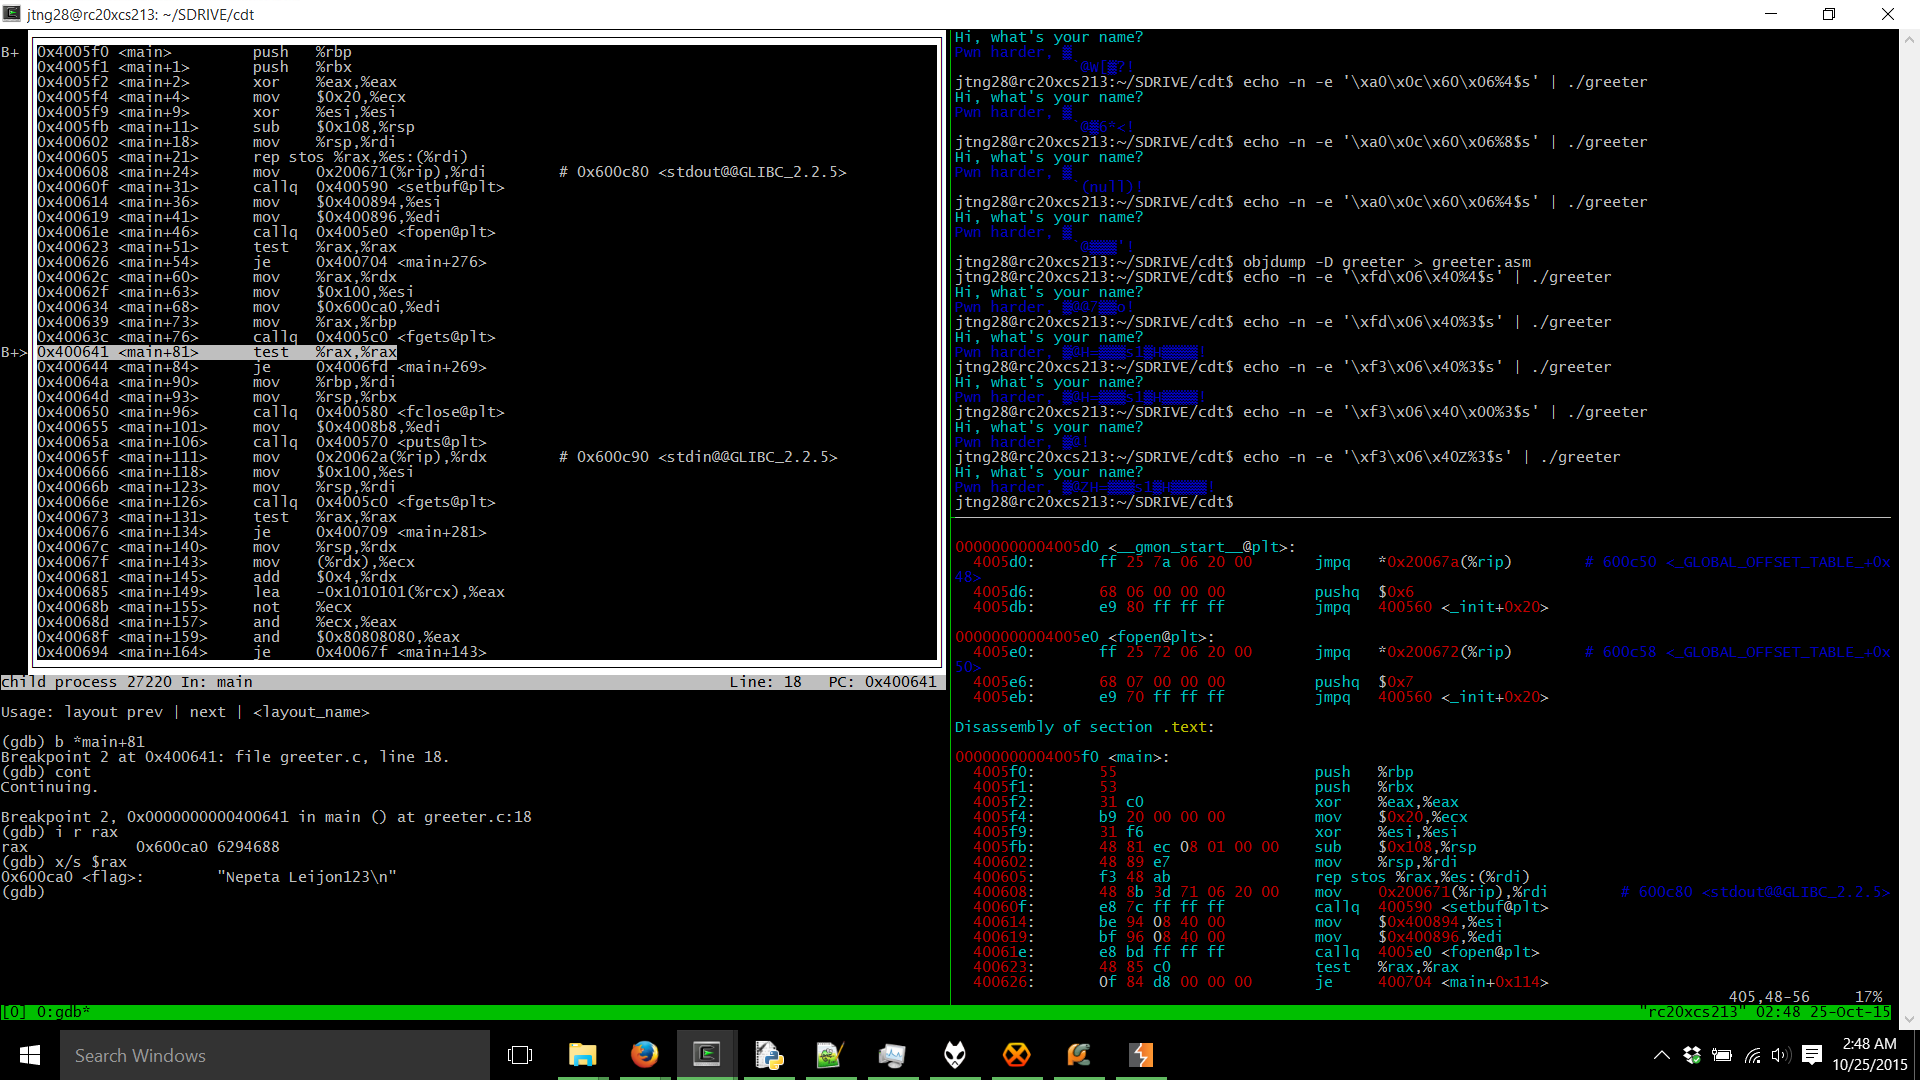This screenshot has width=1920, height=1080.
Task: Click tmux status '"rc20xcs213" 02:48 25-Oct-15'
Action: pos(1766,1012)
